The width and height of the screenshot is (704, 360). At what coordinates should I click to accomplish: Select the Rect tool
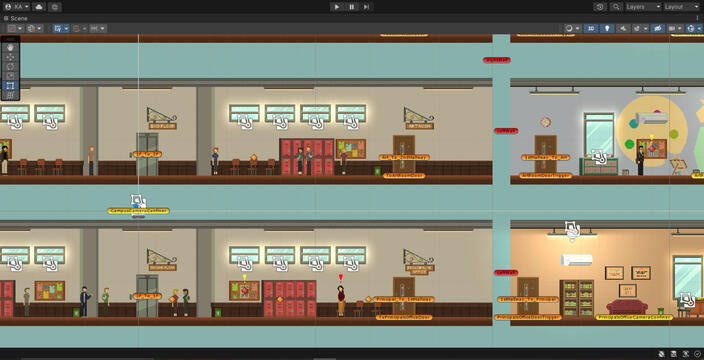point(11,85)
